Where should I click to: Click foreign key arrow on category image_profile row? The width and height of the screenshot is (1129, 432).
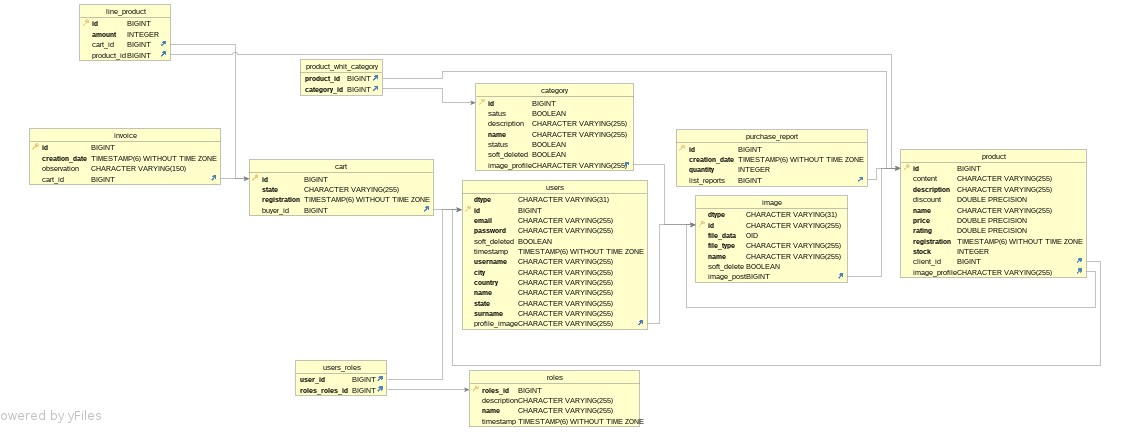pos(626,165)
